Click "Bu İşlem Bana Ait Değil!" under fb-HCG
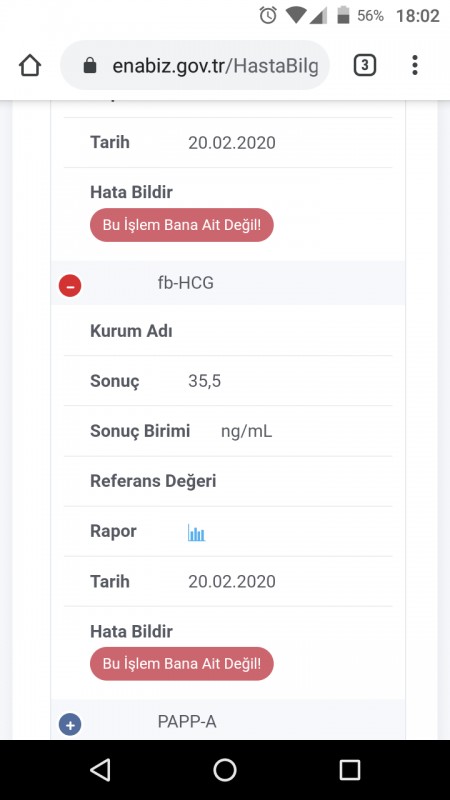 click(x=182, y=663)
